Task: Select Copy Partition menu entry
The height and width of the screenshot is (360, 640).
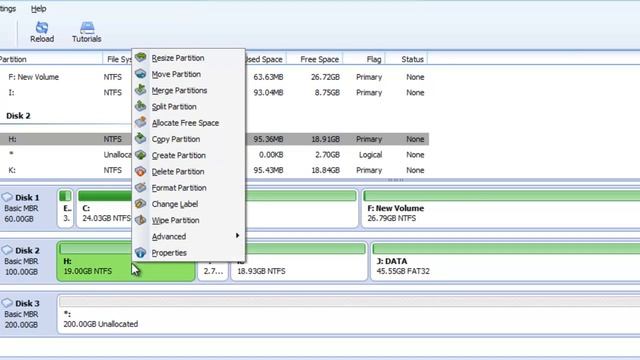Action: click(x=176, y=139)
